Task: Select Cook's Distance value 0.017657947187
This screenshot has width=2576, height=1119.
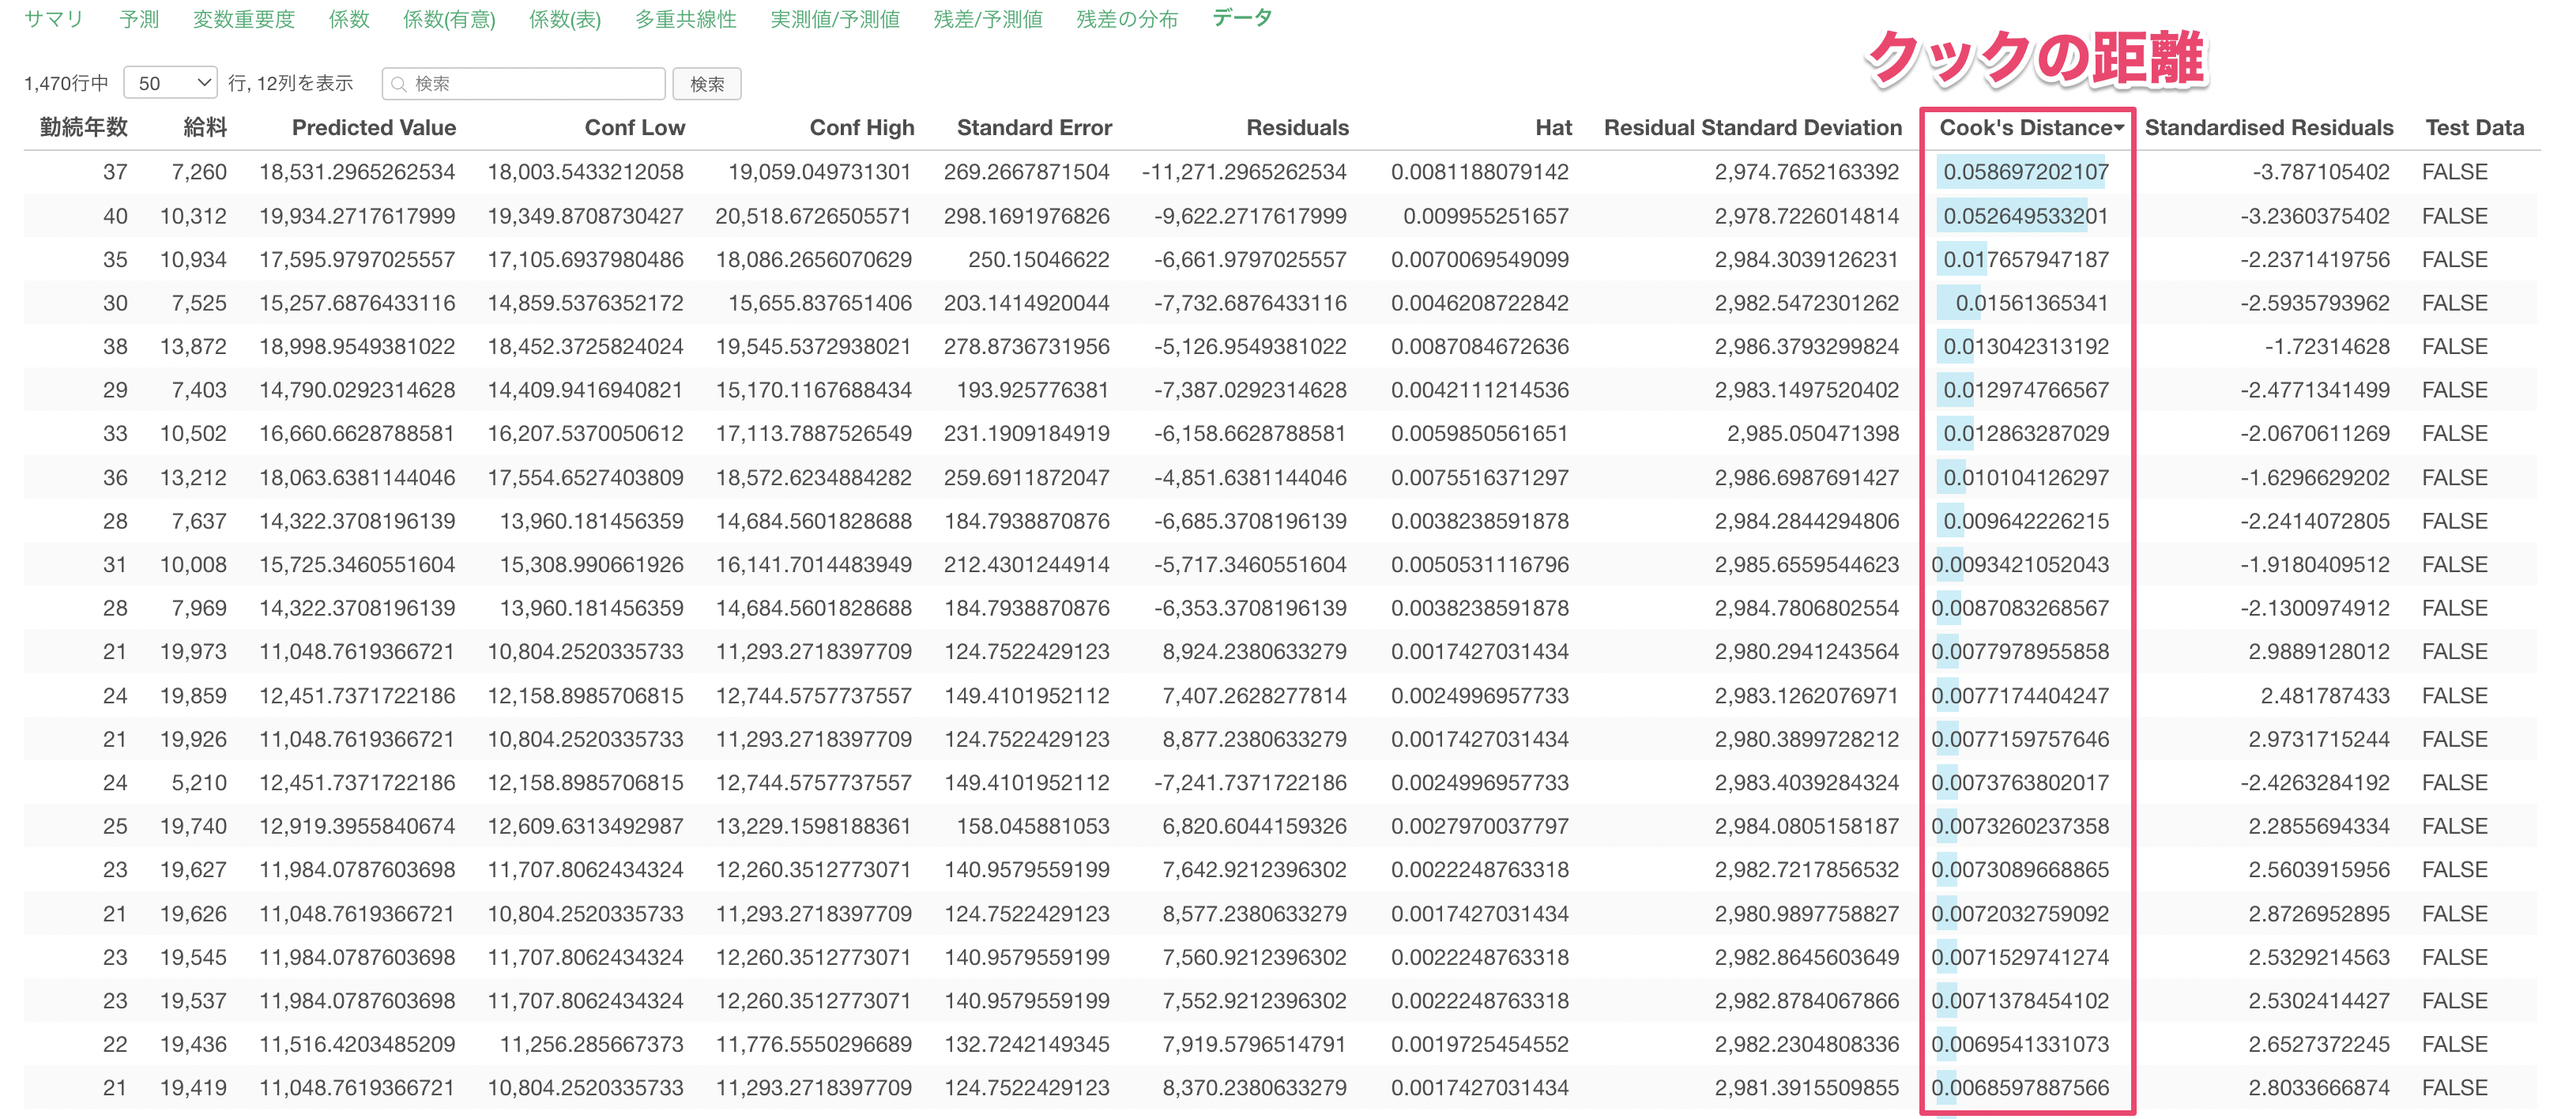Action: tap(2026, 259)
